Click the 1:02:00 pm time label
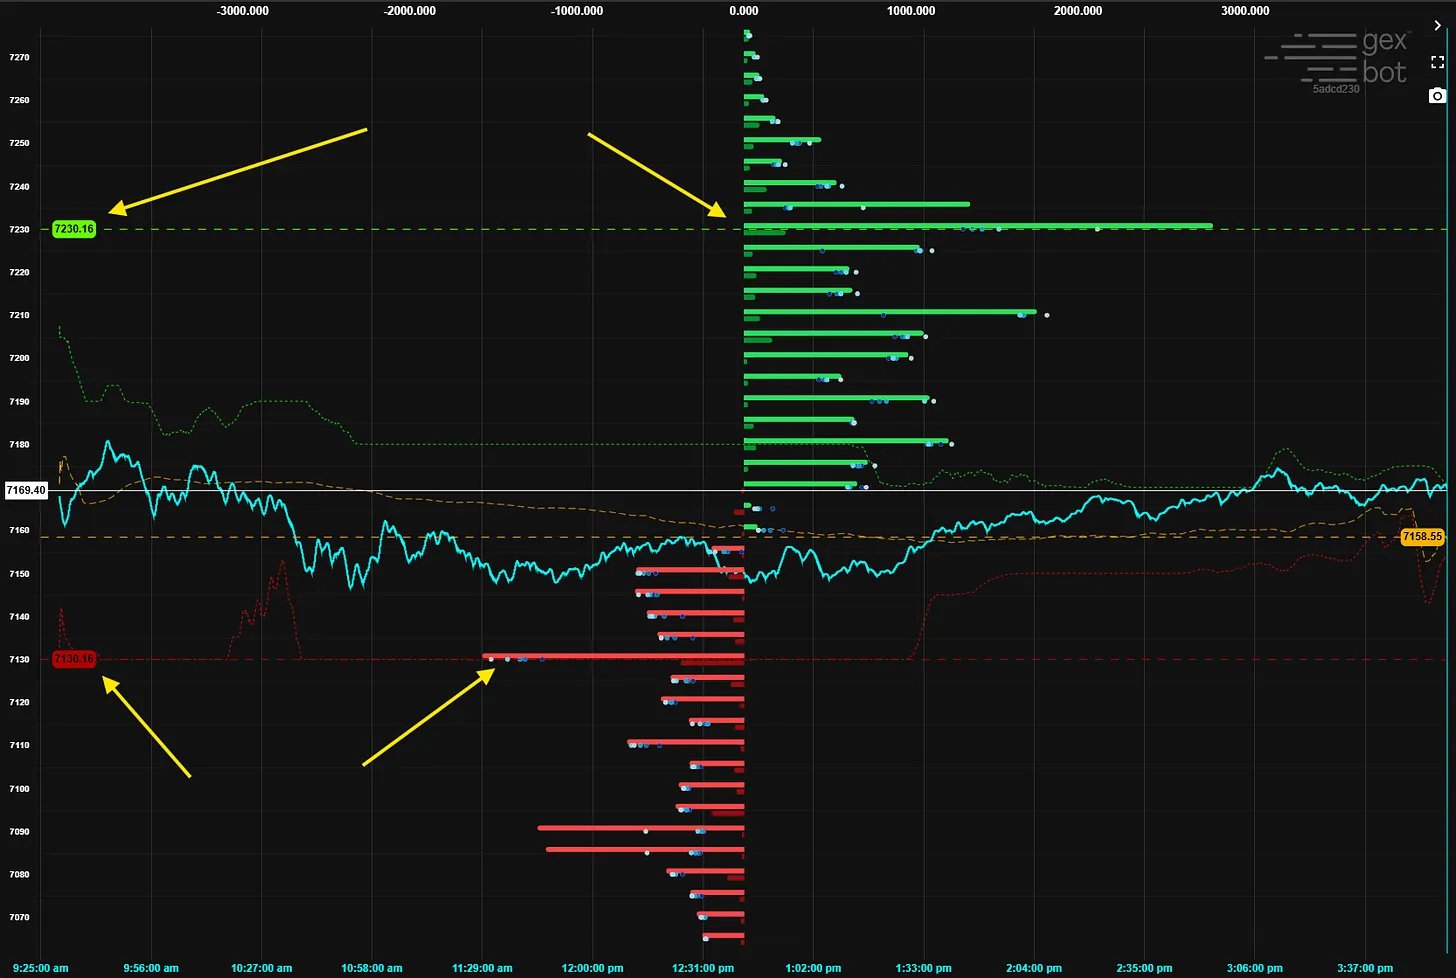Screen dimensions: 1456x978 [x=813, y=968]
